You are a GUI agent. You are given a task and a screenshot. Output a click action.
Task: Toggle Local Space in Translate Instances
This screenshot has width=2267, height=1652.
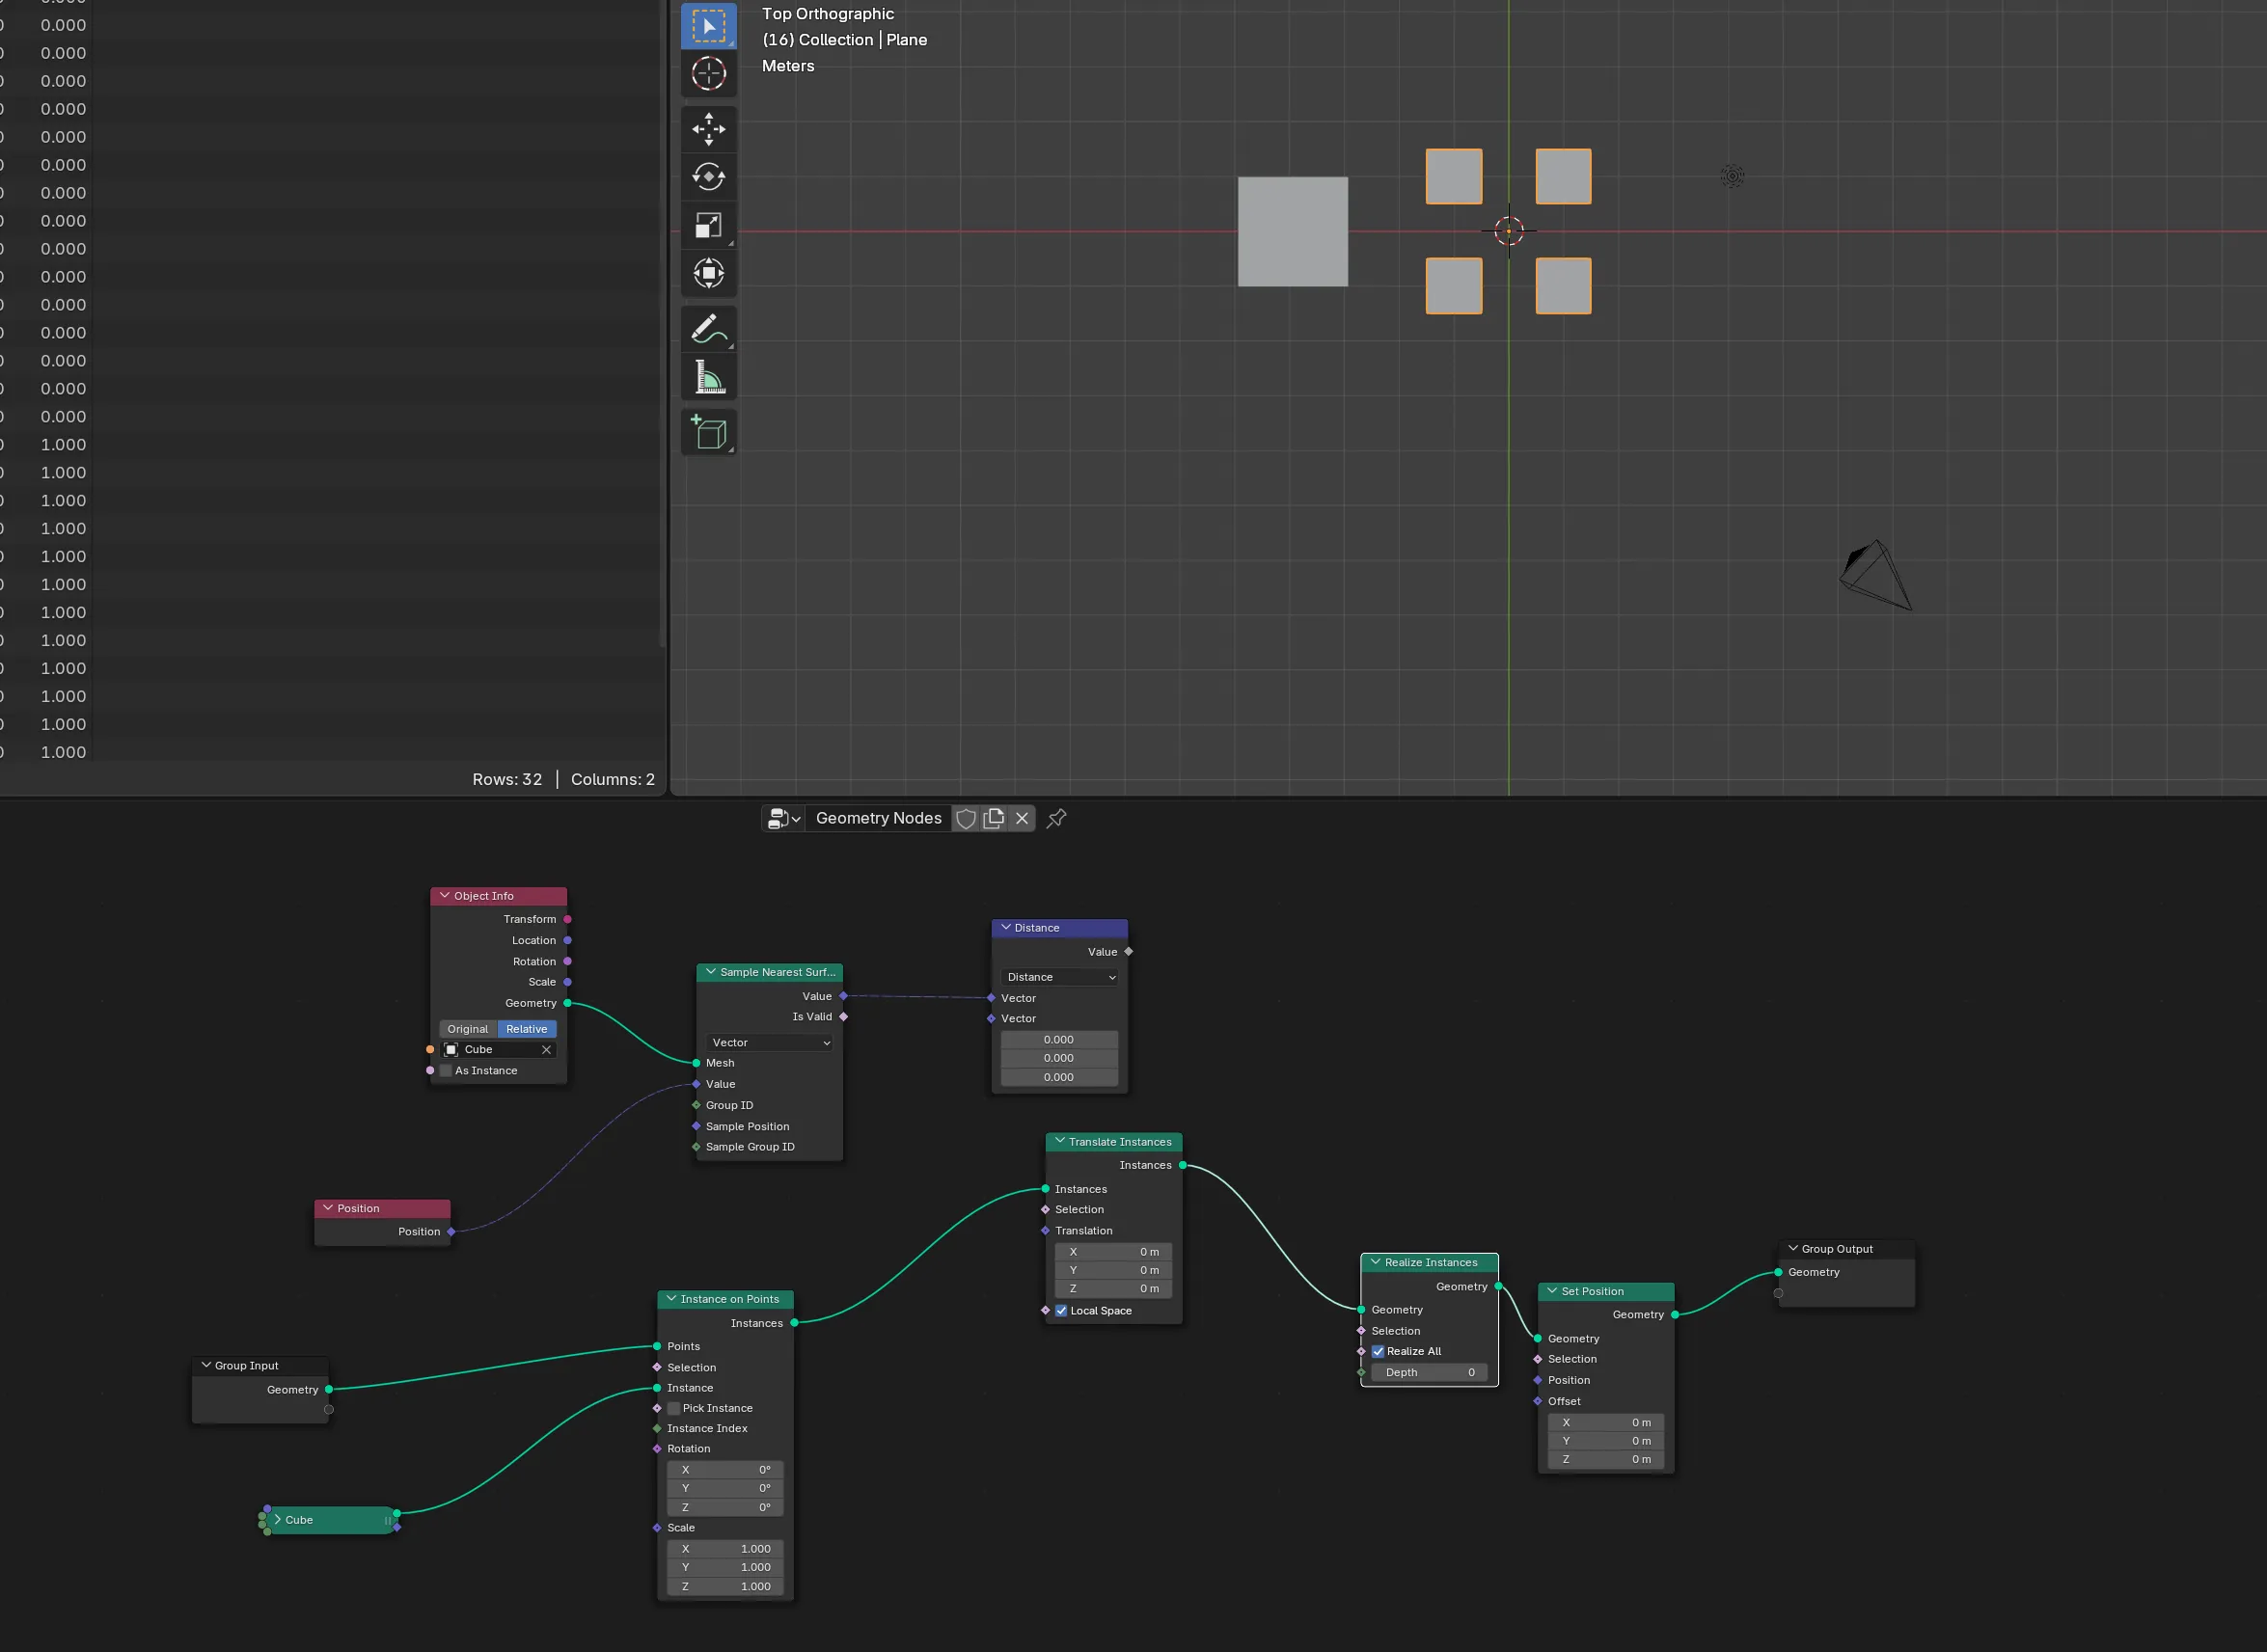pos(1061,1311)
